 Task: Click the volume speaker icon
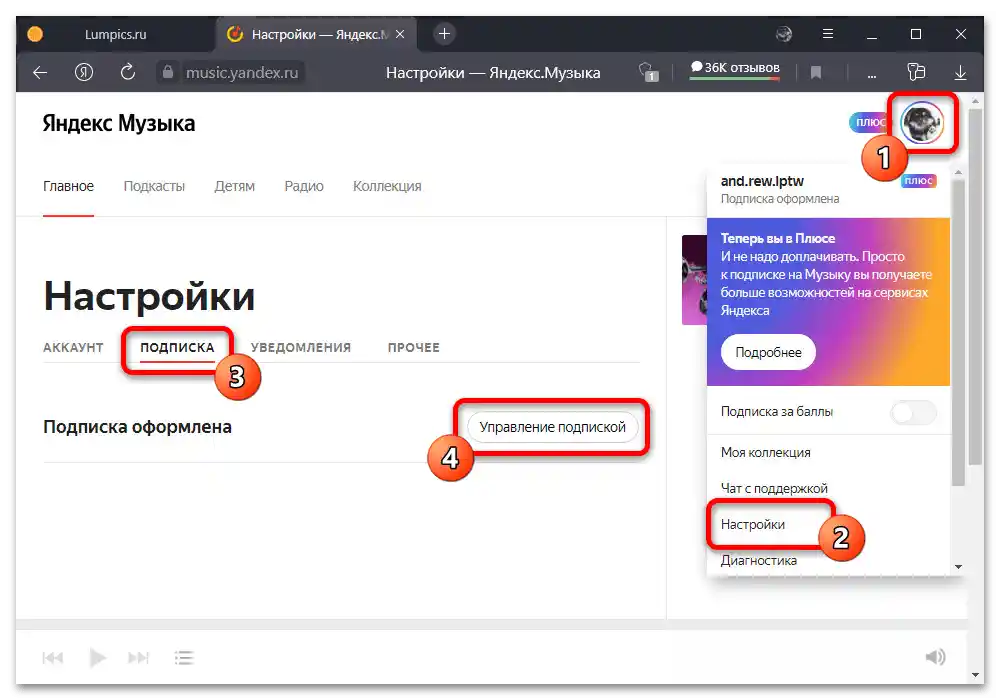[x=936, y=657]
